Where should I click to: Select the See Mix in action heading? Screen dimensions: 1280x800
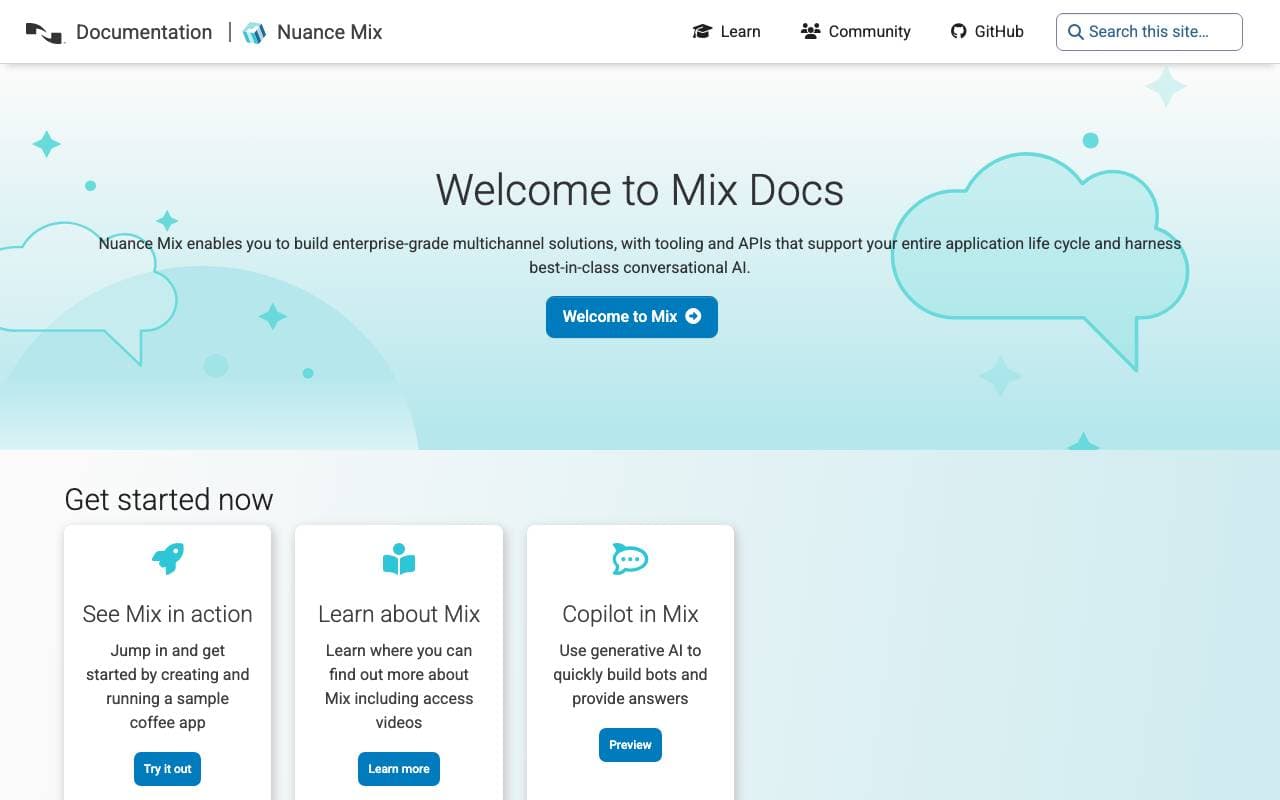[168, 614]
